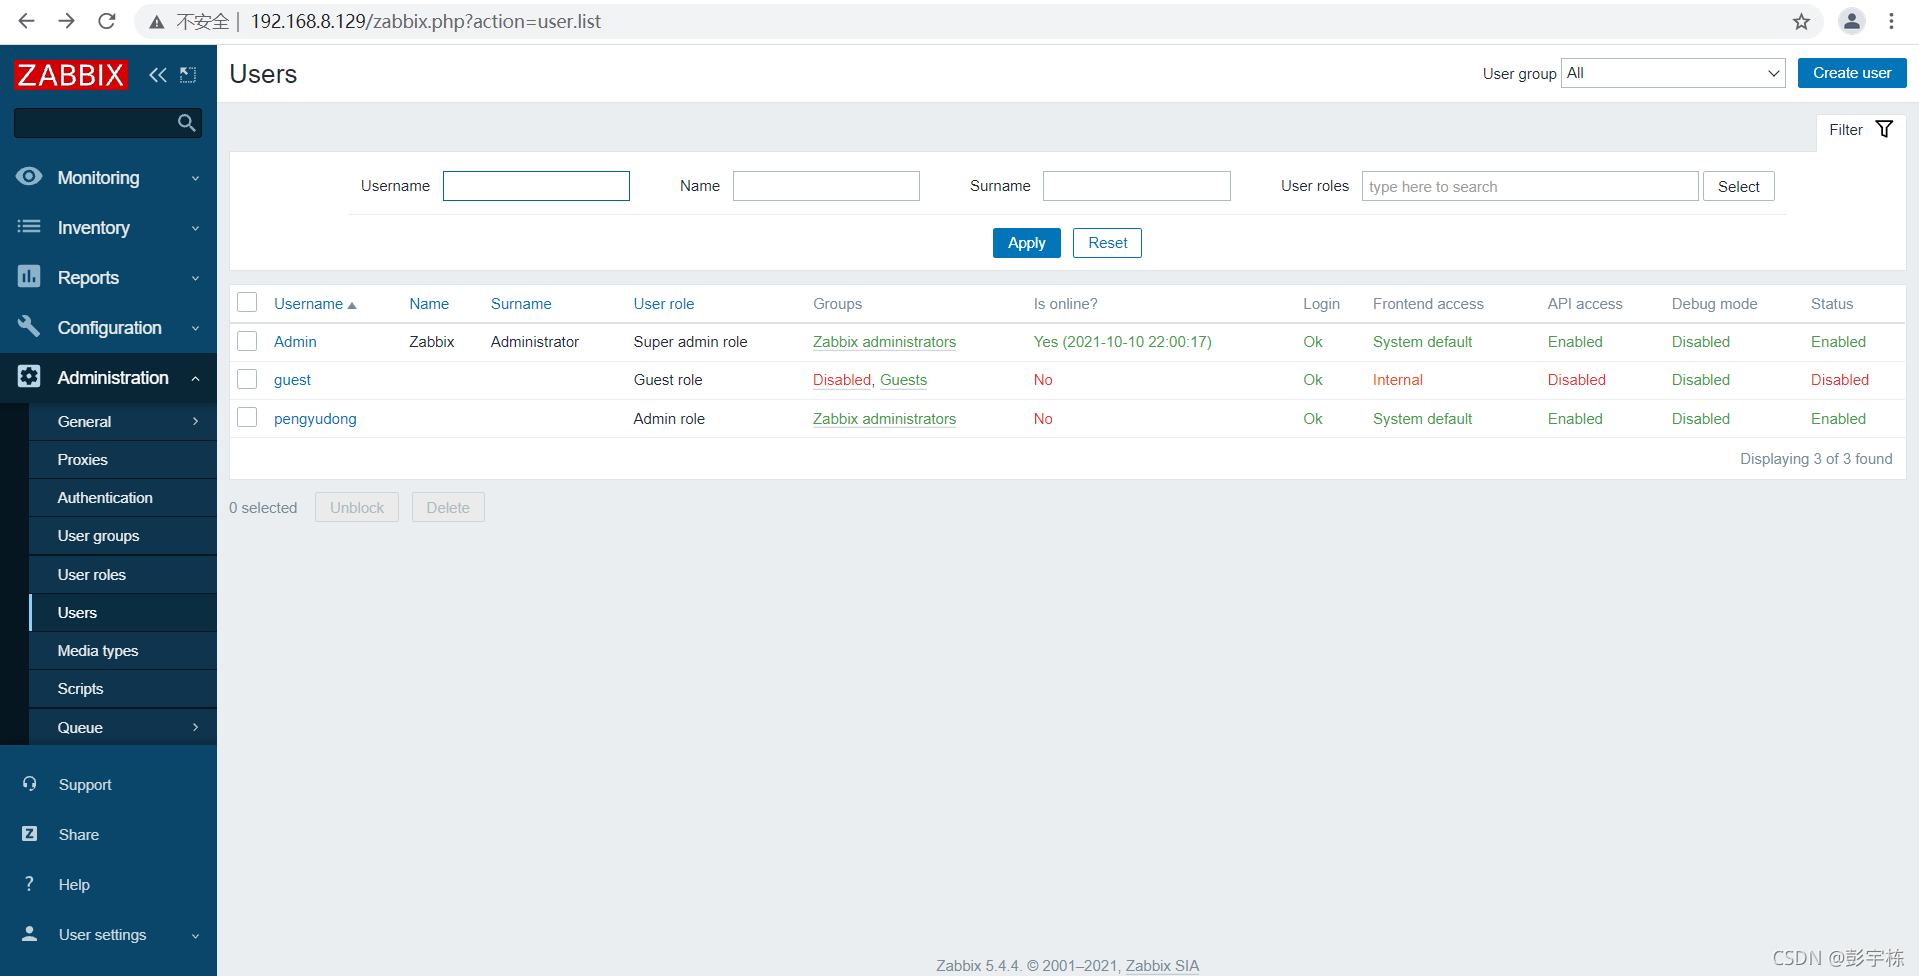
Task: Open browser three-dot menu
Action: pyautogui.click(x=1891, y=21)
